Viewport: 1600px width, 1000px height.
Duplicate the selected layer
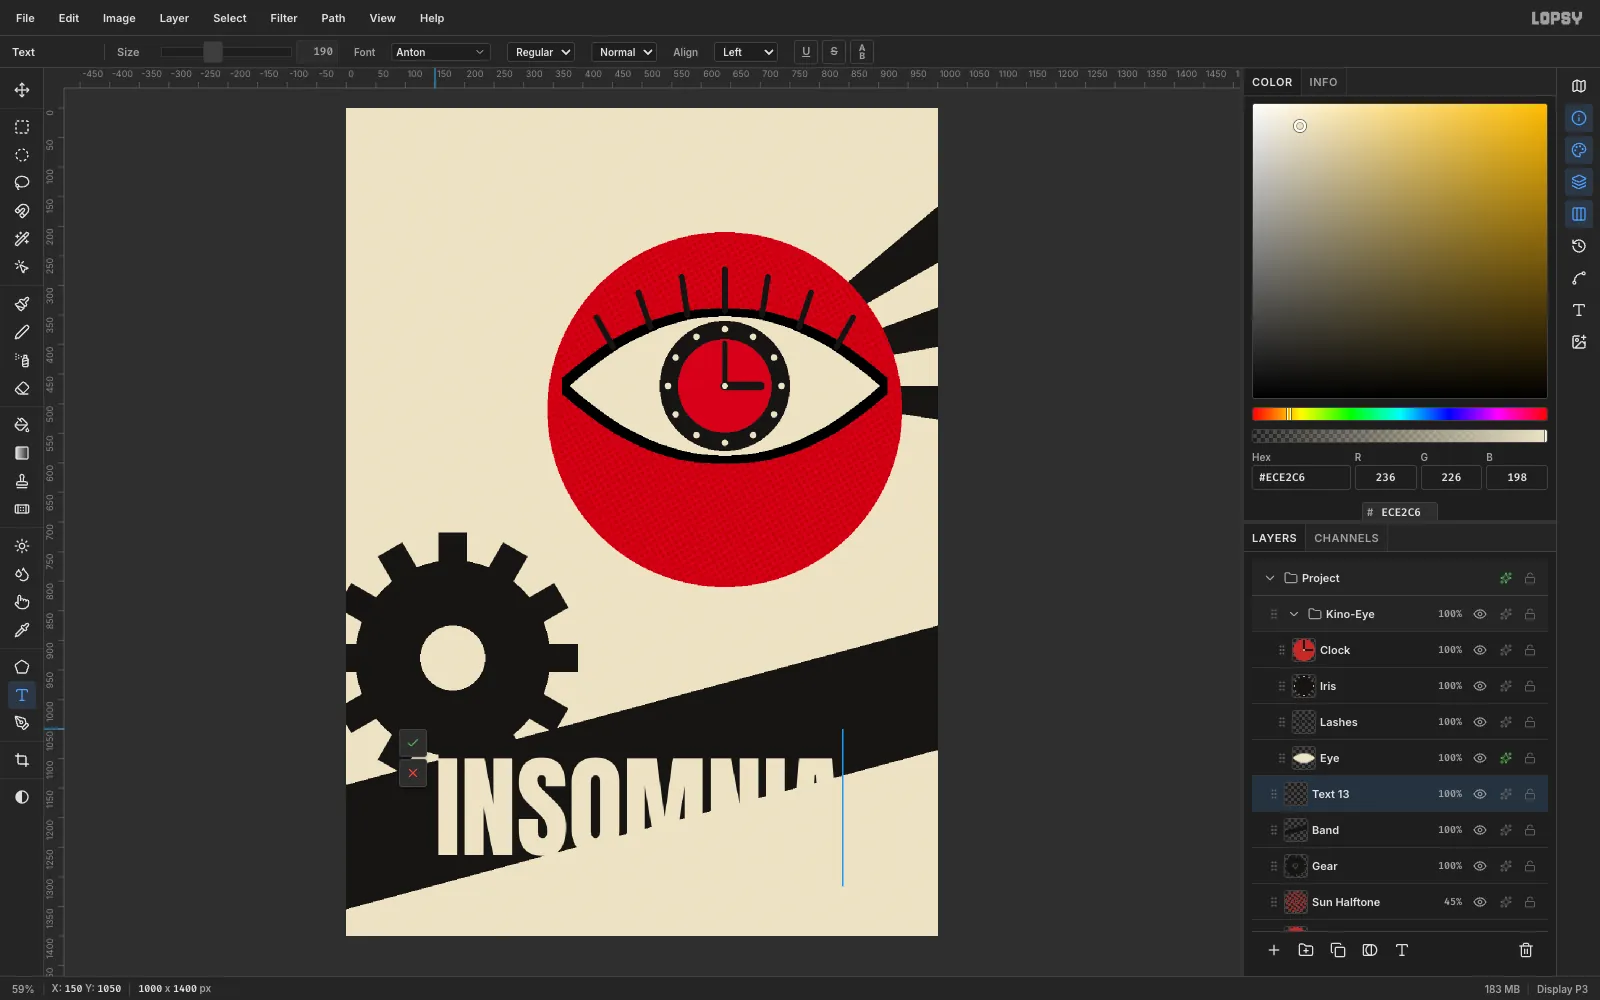tap(1338, 950)
